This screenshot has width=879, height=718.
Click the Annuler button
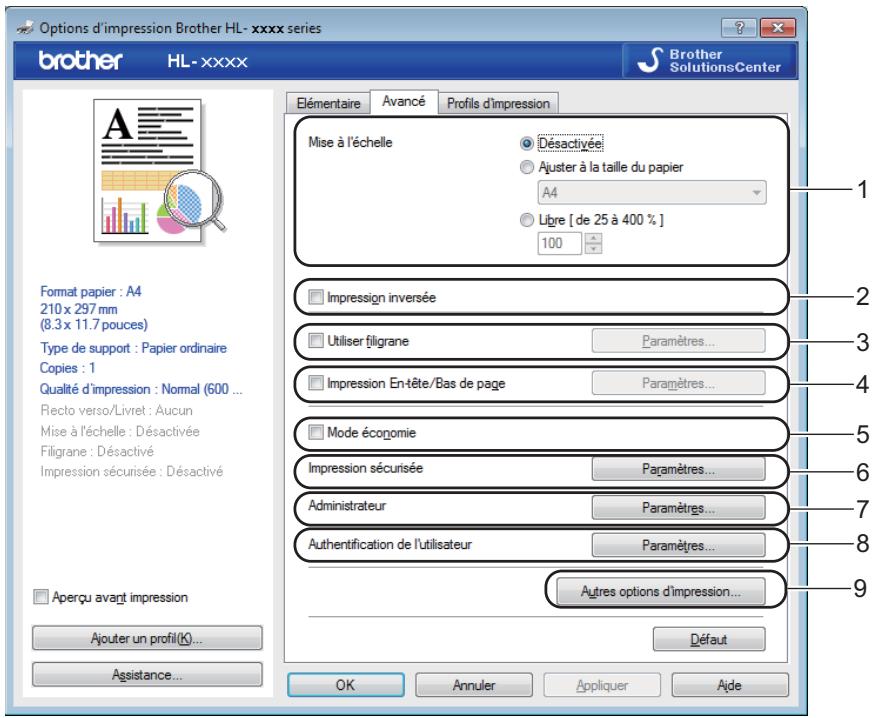point(474,685)
